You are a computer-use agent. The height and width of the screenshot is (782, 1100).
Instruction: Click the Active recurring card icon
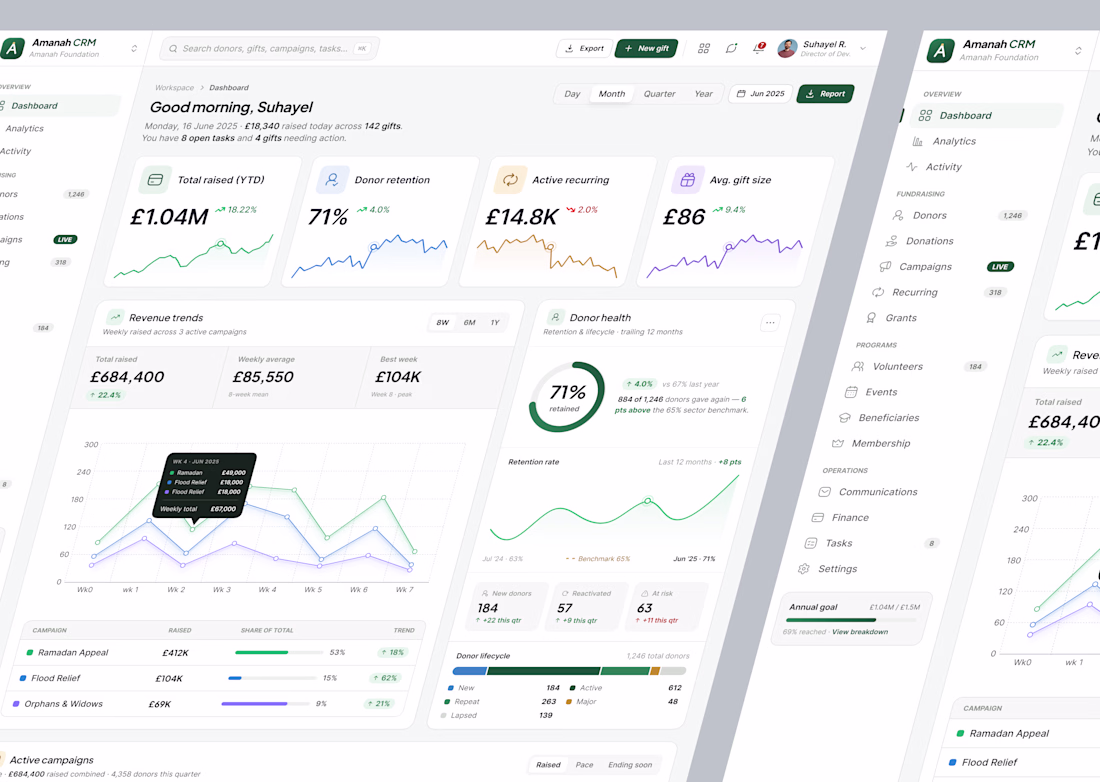click(510, 180)
